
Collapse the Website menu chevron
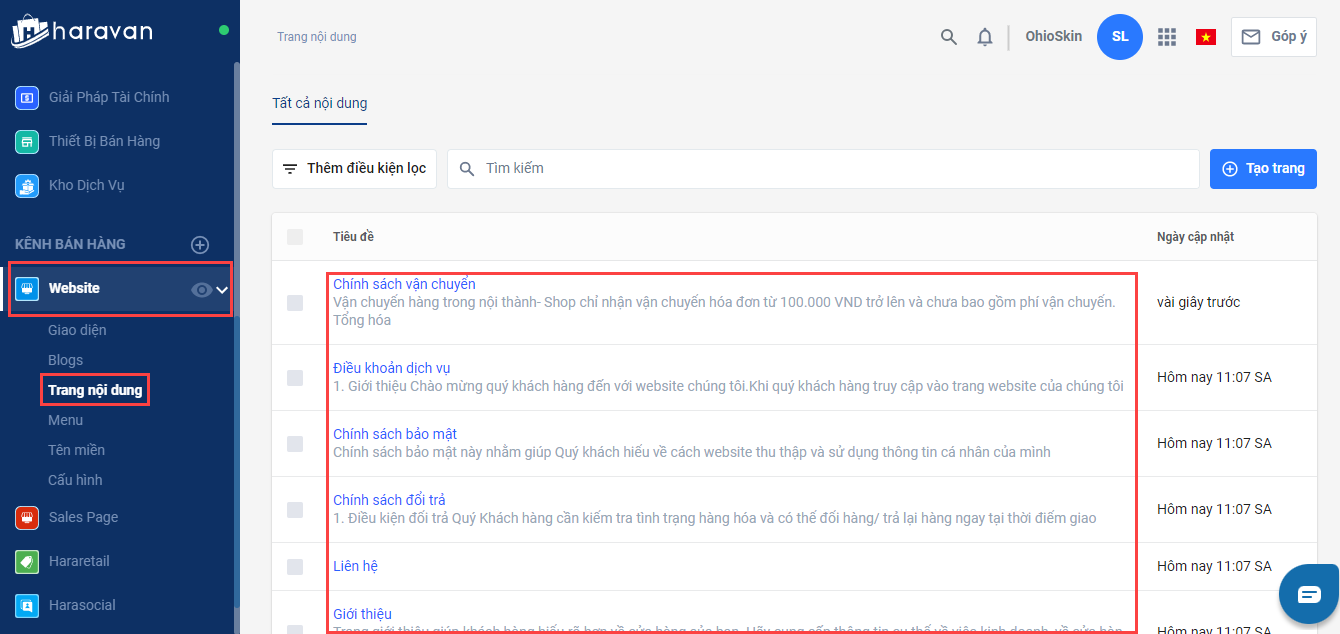click(222, 289)
